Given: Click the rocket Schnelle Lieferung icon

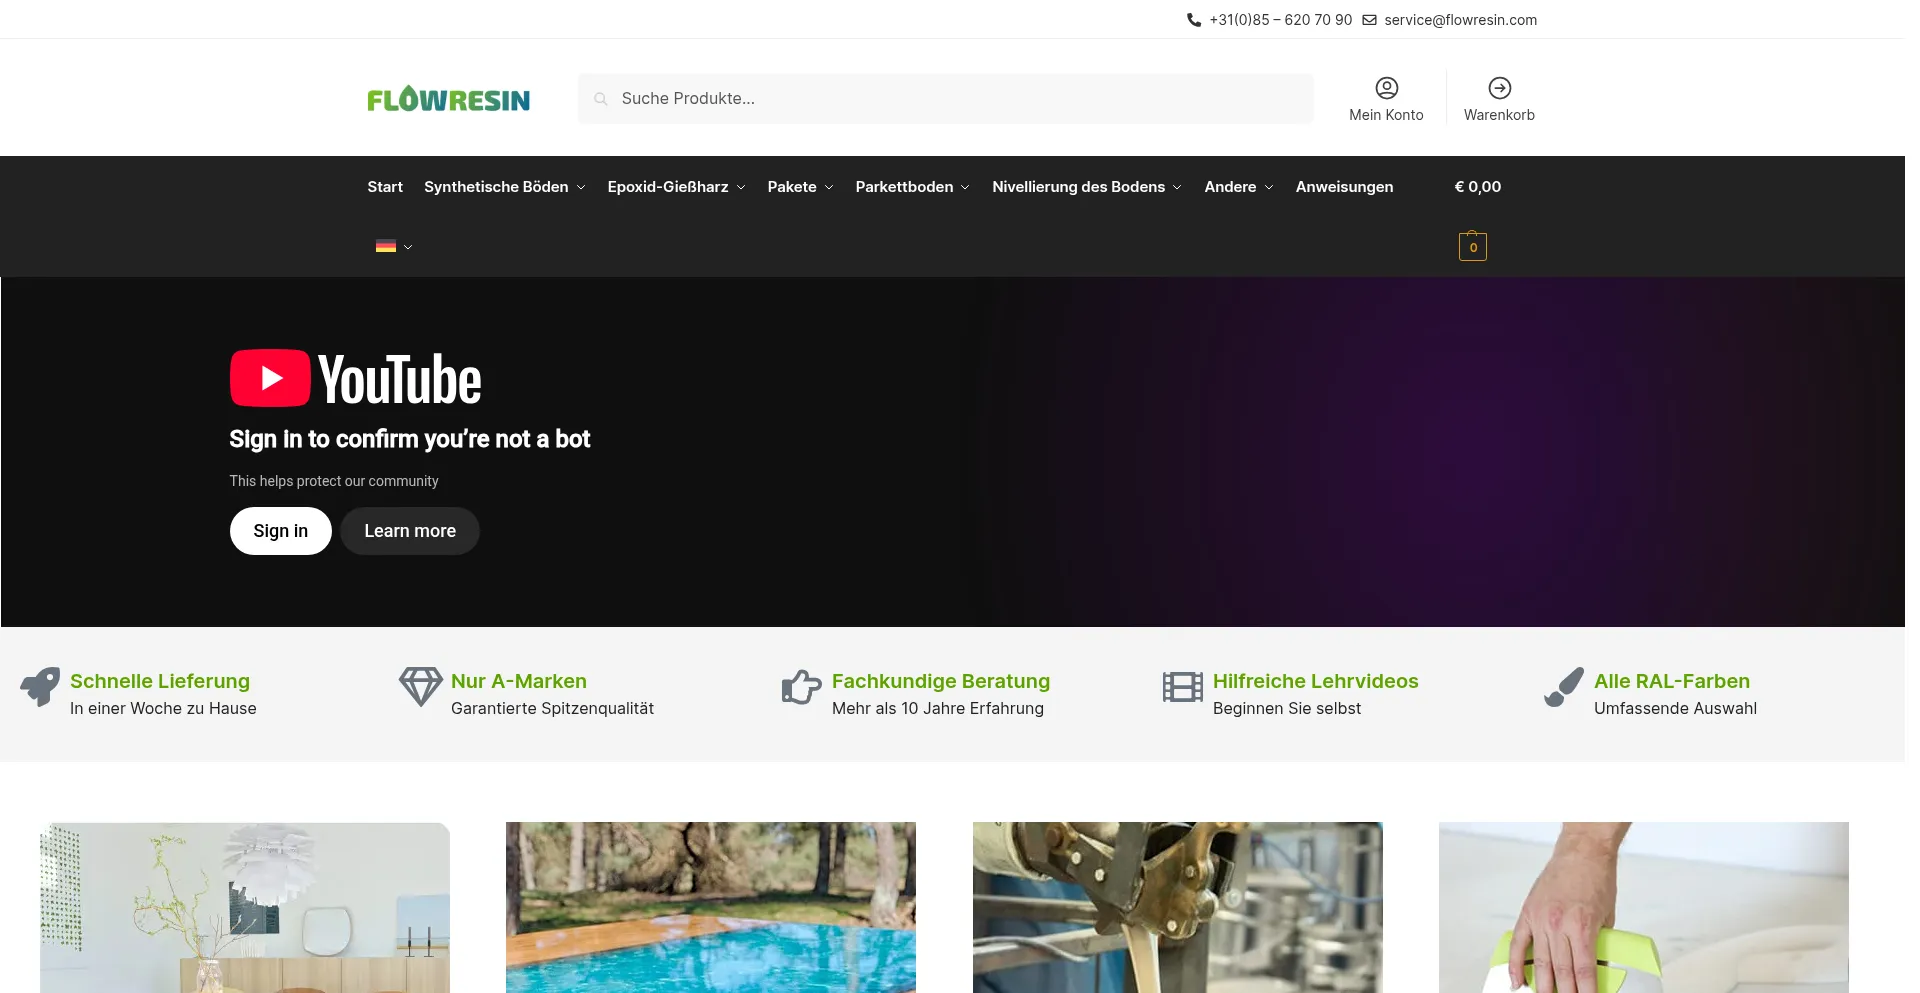Looking at the screenshot, I should point(40,687).
